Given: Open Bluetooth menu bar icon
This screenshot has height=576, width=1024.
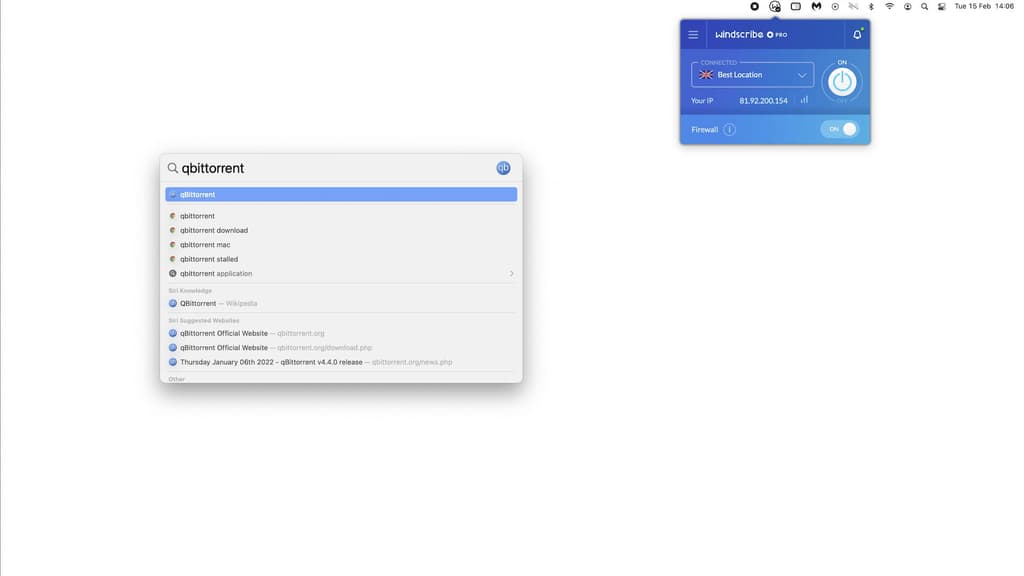Looking at the screenshot, I should [x=871, y=7].
